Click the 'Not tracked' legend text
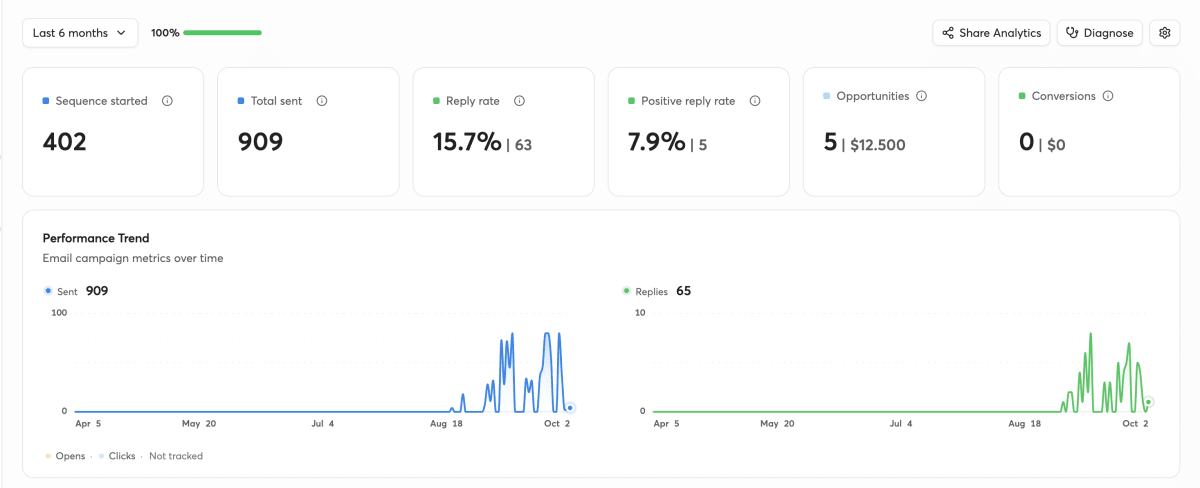Screen dimensions: 1200x488 point(176,456)
